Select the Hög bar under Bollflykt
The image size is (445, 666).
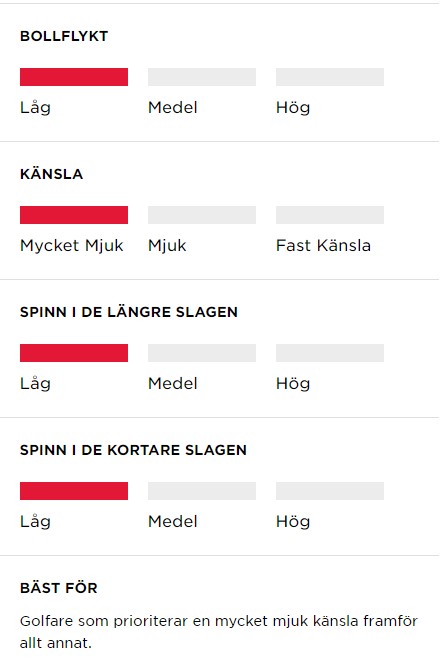[x=330, y=77]
